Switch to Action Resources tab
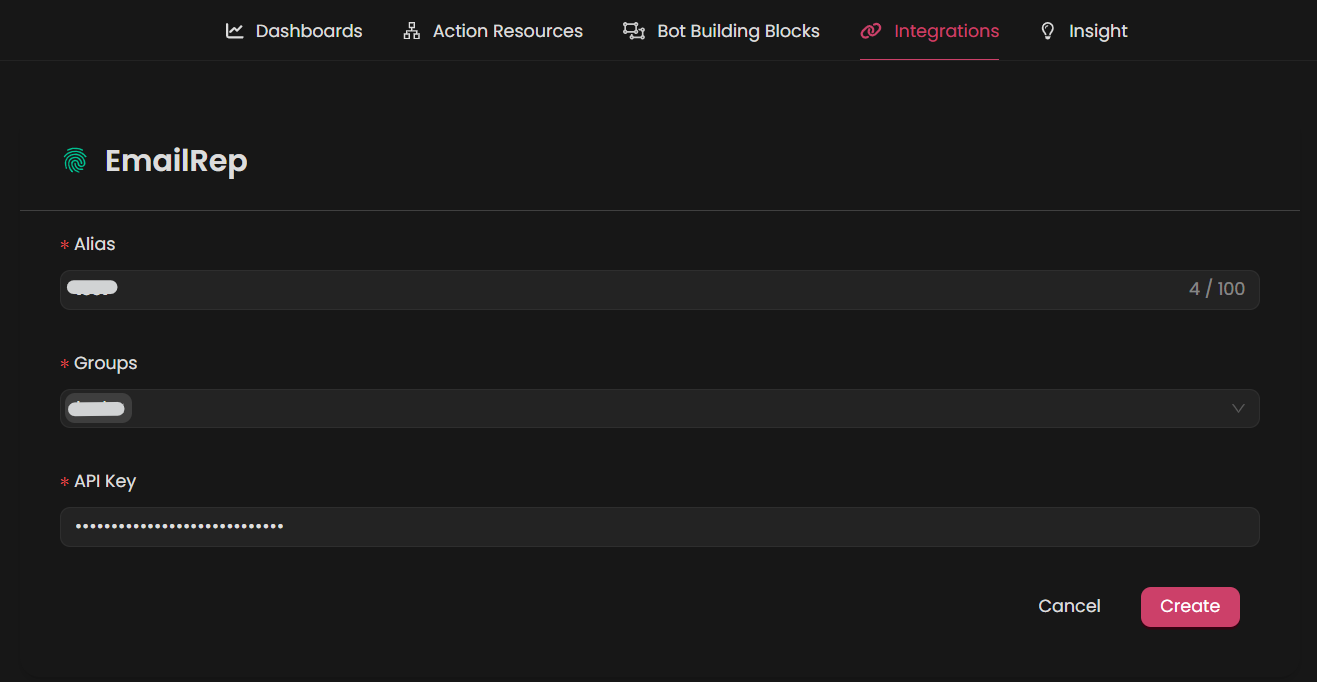 pos(507,31)
